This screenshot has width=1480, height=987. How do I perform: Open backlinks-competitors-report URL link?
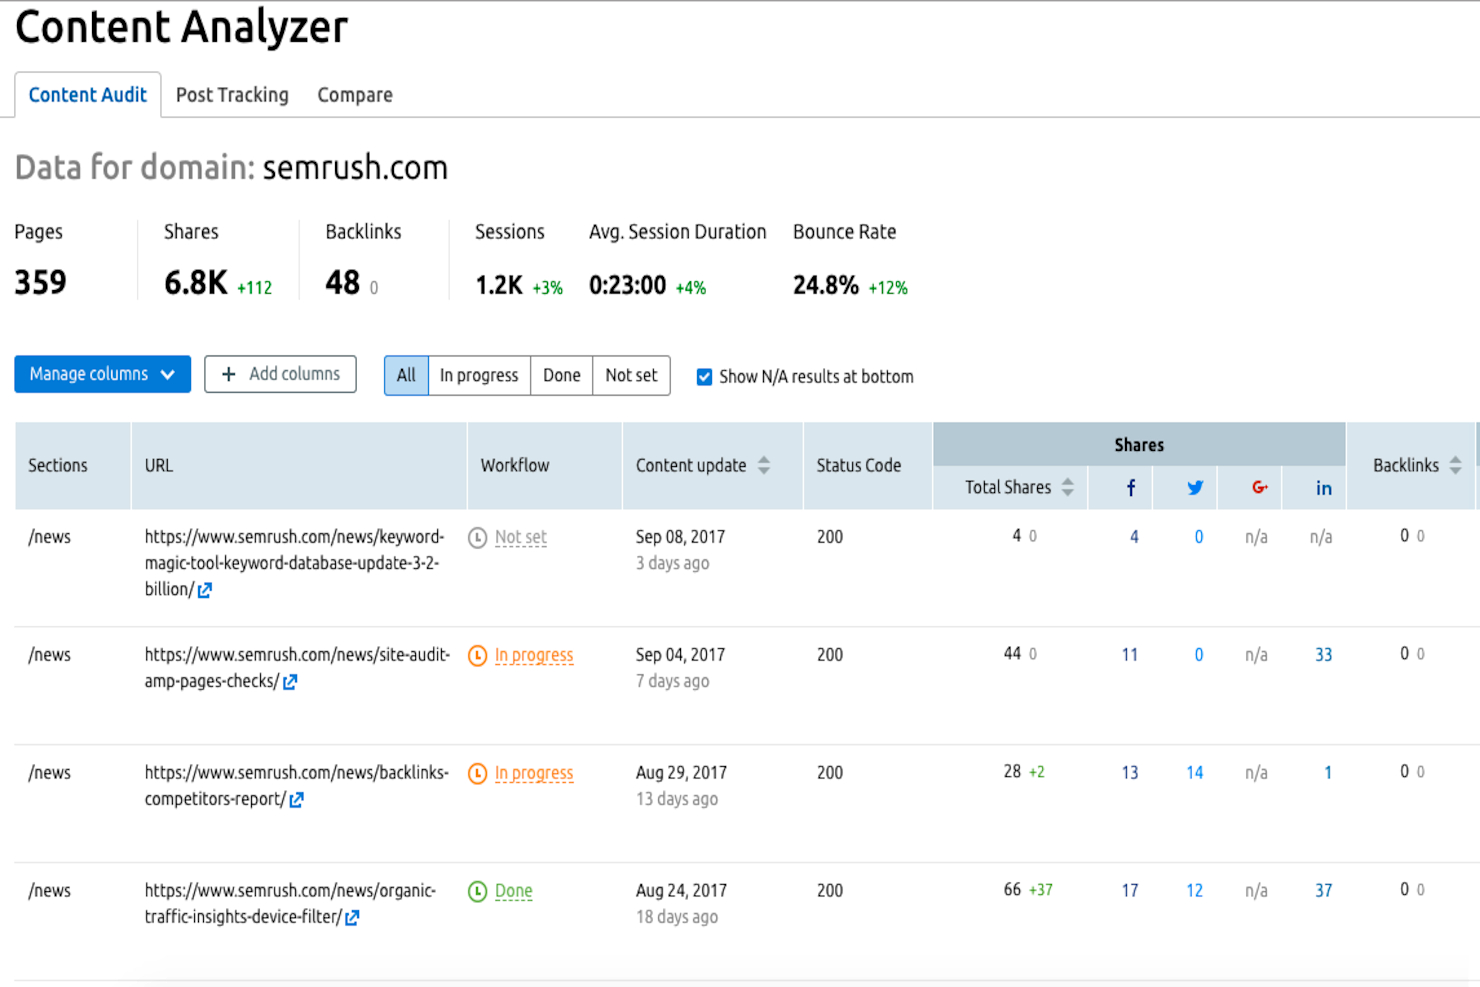pos(297,786)
